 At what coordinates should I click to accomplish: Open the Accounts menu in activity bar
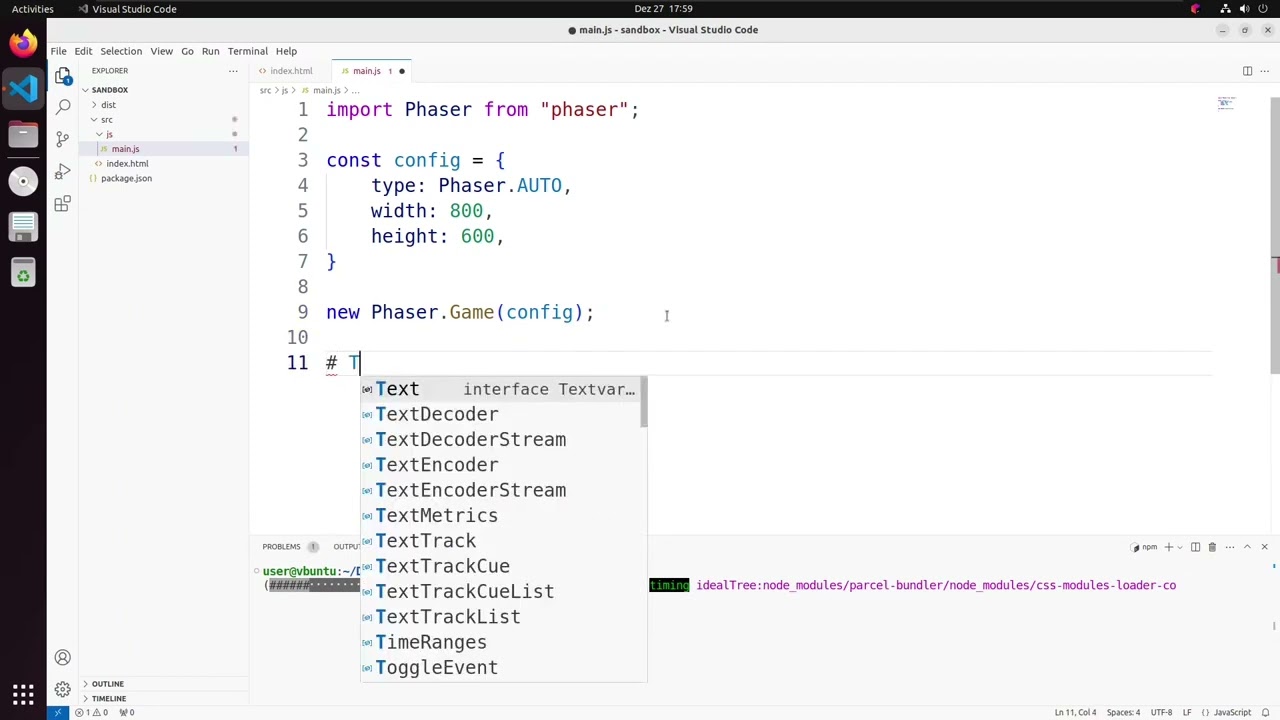(63, 658)
